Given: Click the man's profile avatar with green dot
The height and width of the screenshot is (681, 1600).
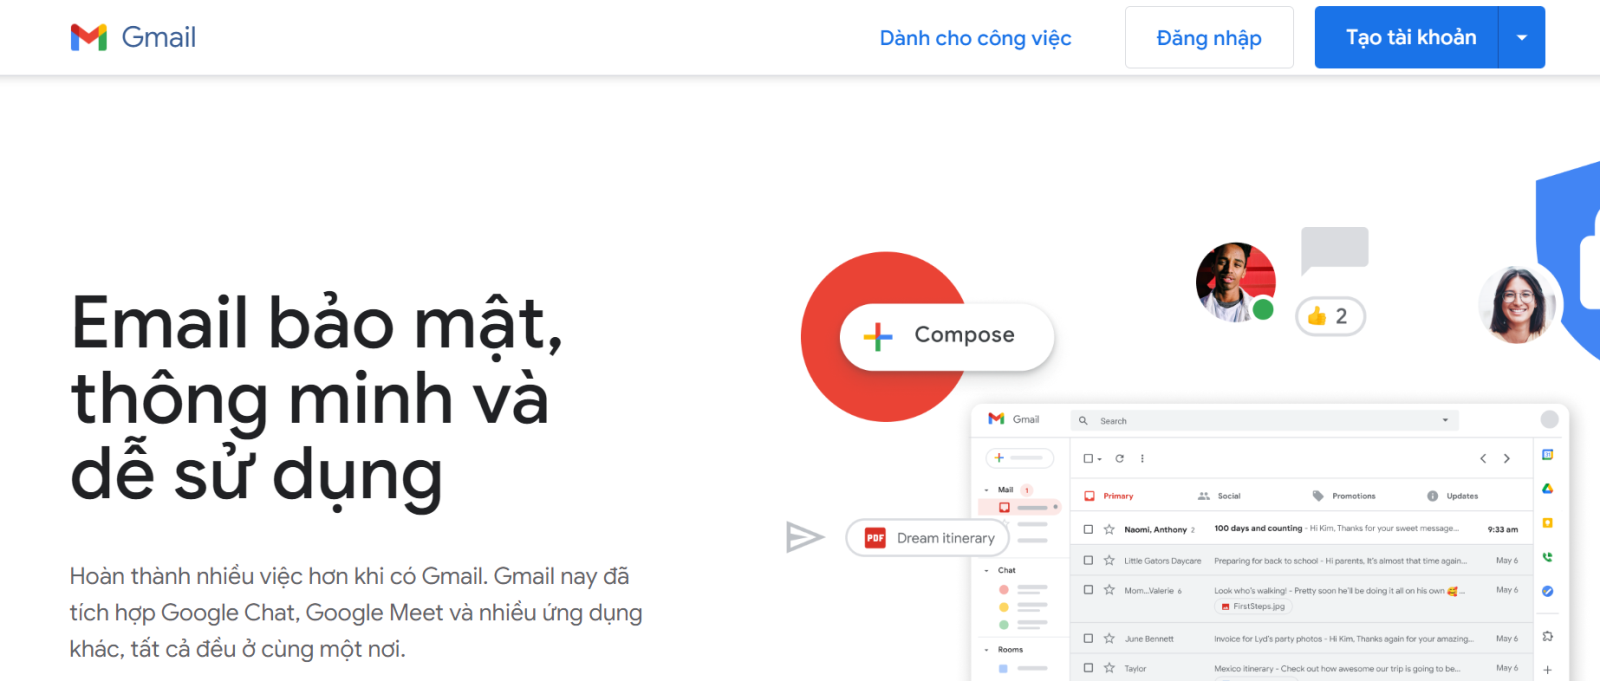Looking at the screenshot, I should pos(1236,282).
